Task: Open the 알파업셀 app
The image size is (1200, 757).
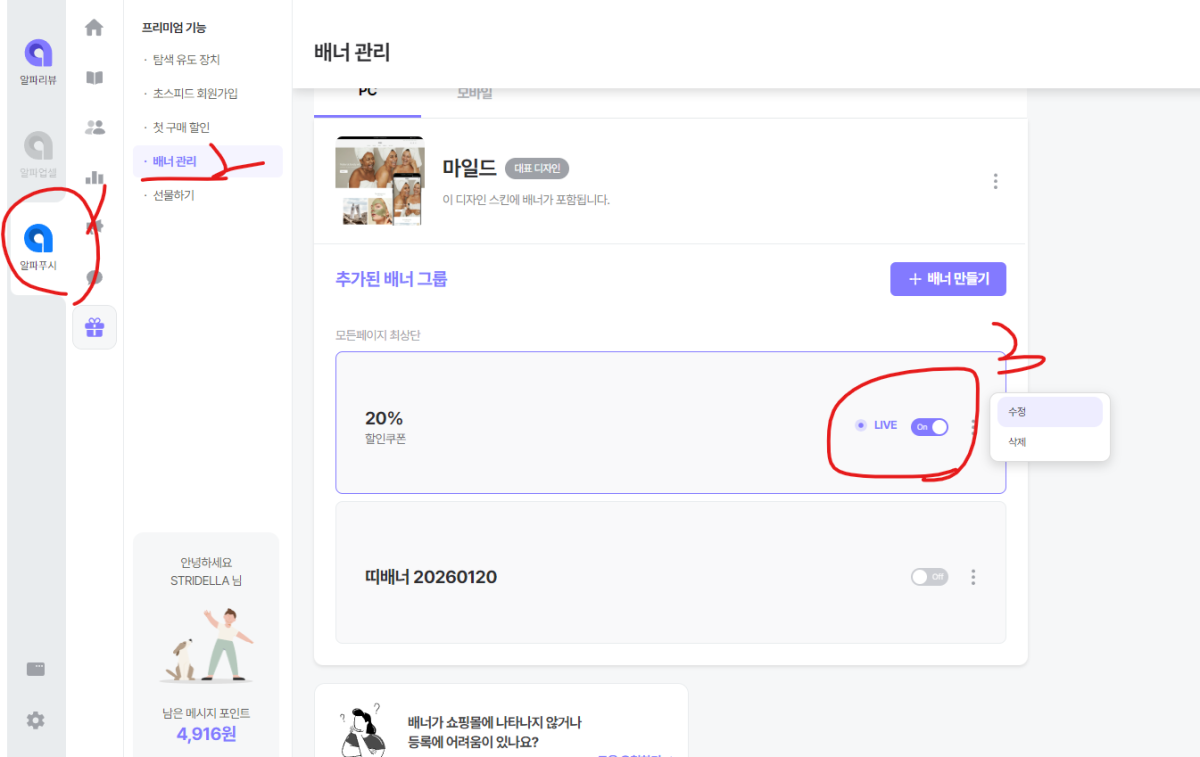Action: click(x=38, y=155)
